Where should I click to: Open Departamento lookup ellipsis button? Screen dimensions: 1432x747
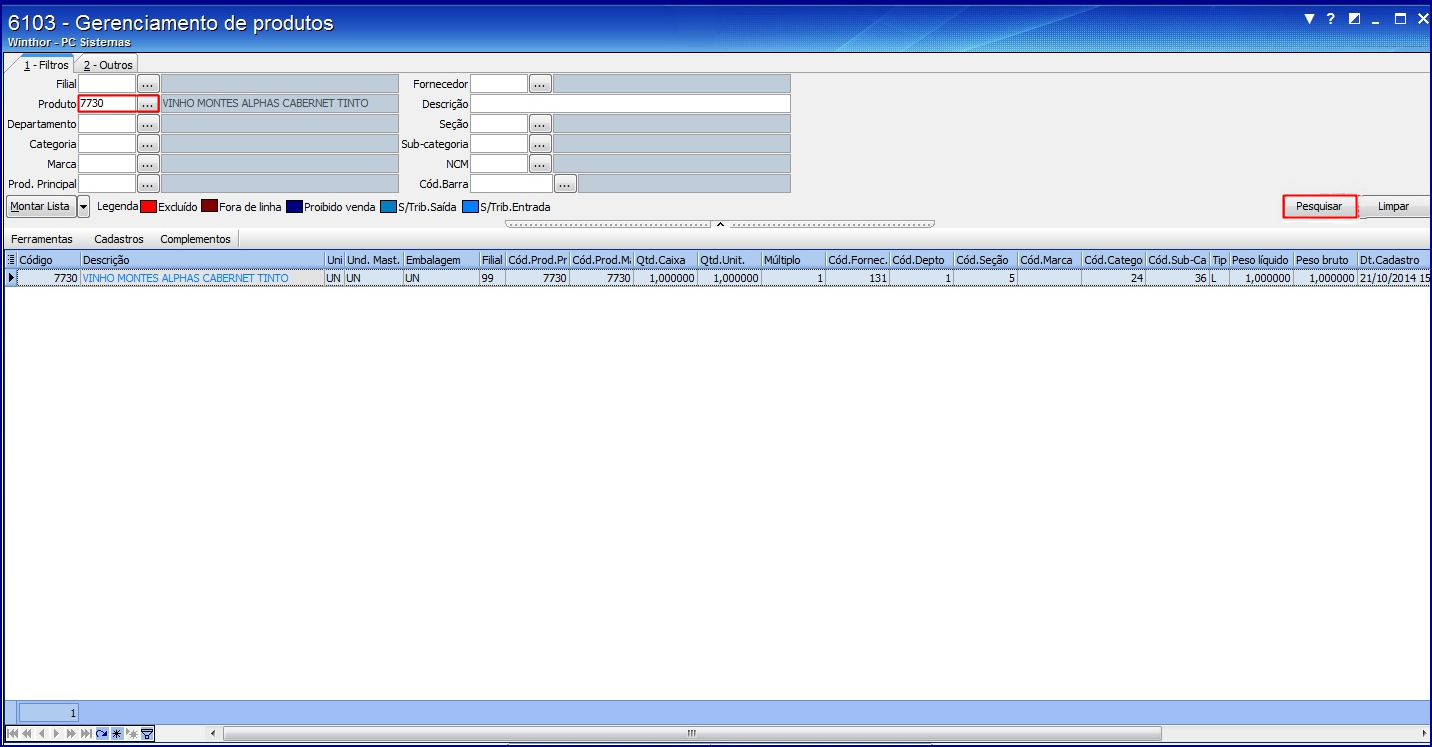click(148, 124)
